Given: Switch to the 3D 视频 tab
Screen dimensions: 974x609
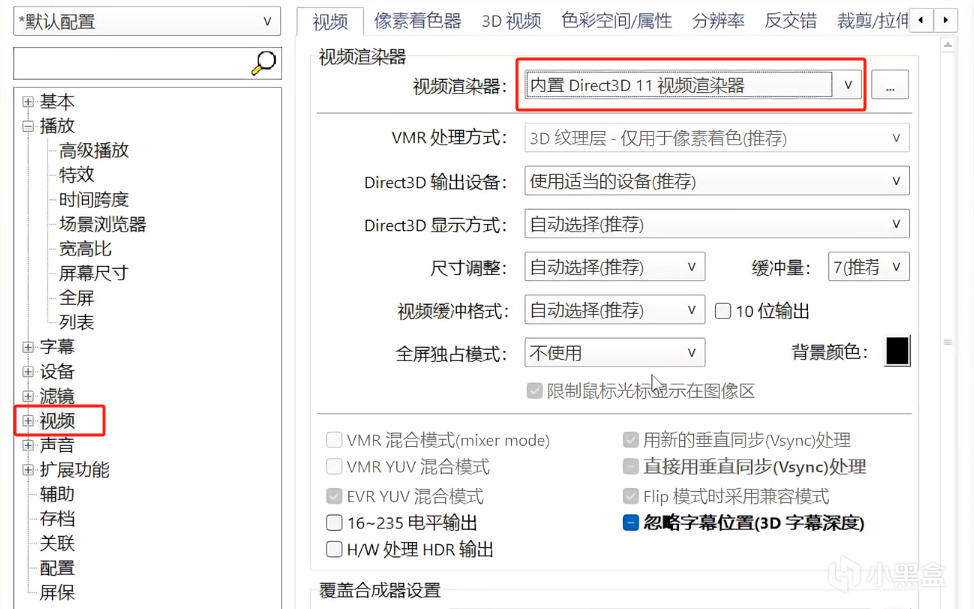Looking at the screenshot, I should [x=511, y=21].
